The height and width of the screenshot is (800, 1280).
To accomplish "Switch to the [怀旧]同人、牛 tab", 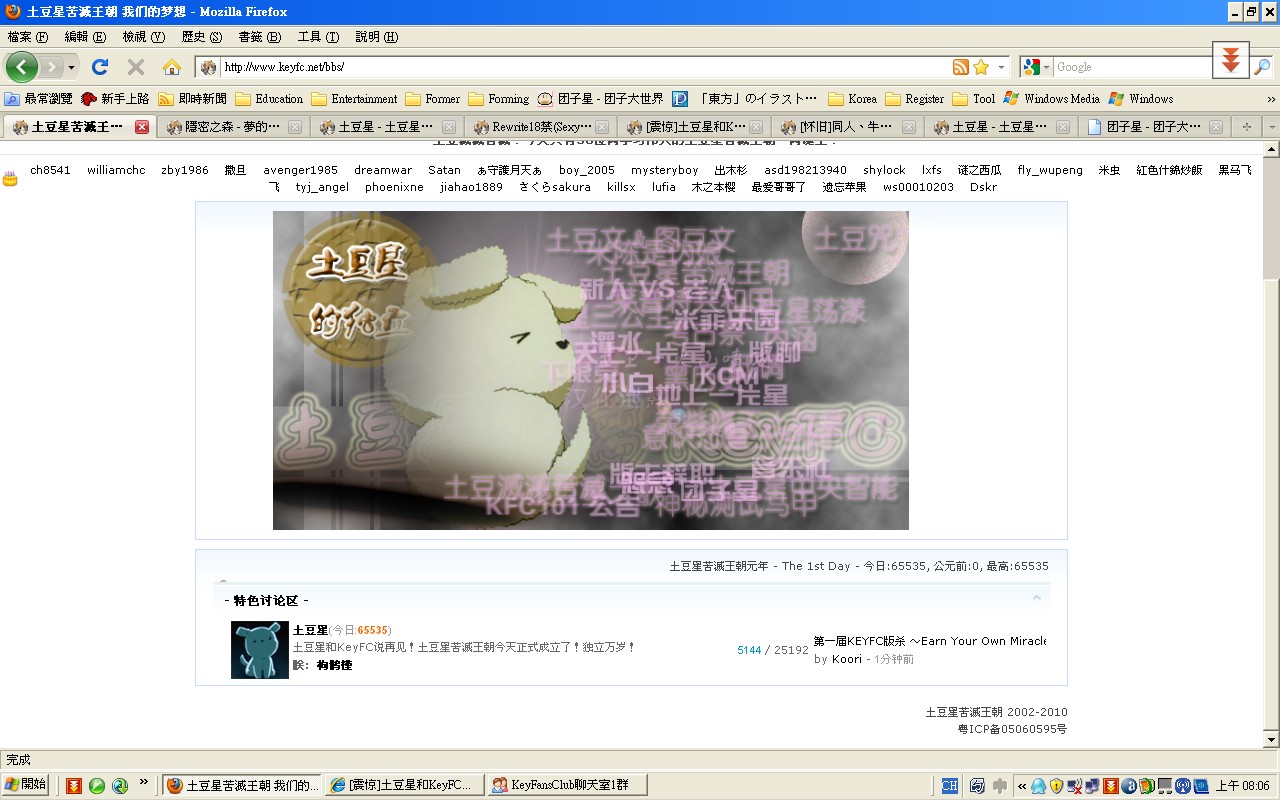I will point(847,127).
